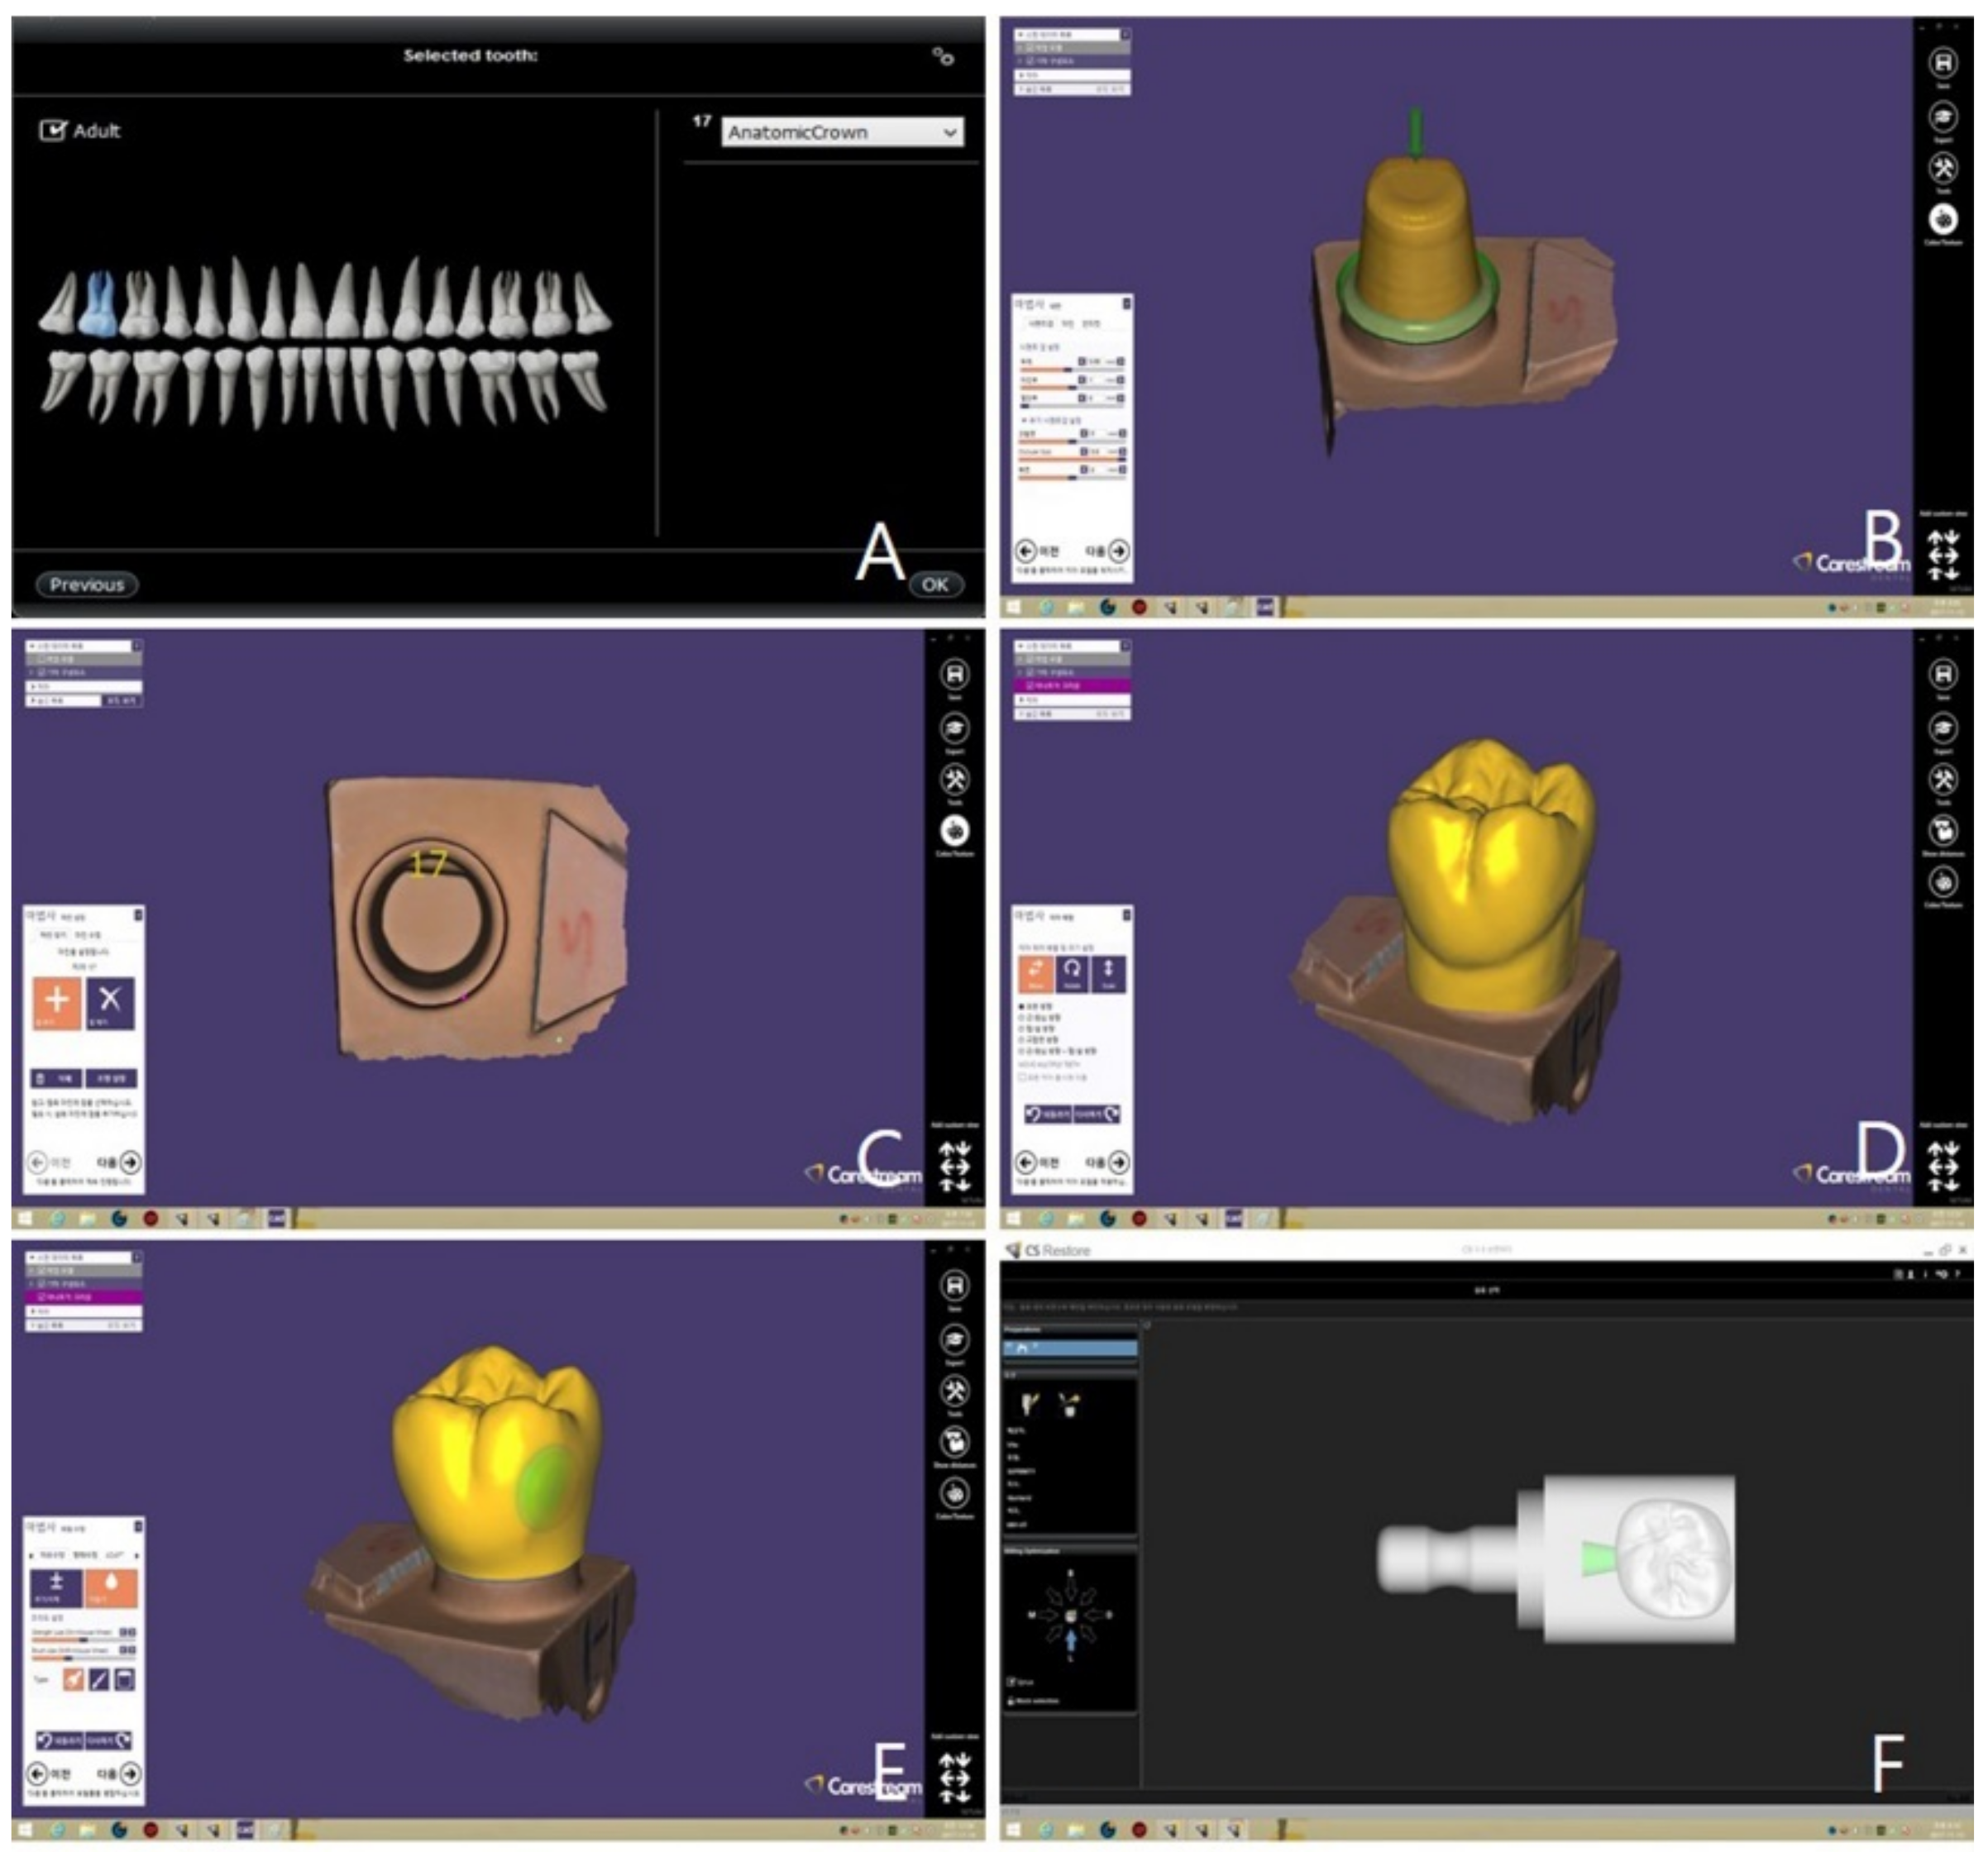The height and width of the screenshot is (1852, 1988).
Task: Click the right arrow of tab strip in panel E
Action: point(137,1555)
